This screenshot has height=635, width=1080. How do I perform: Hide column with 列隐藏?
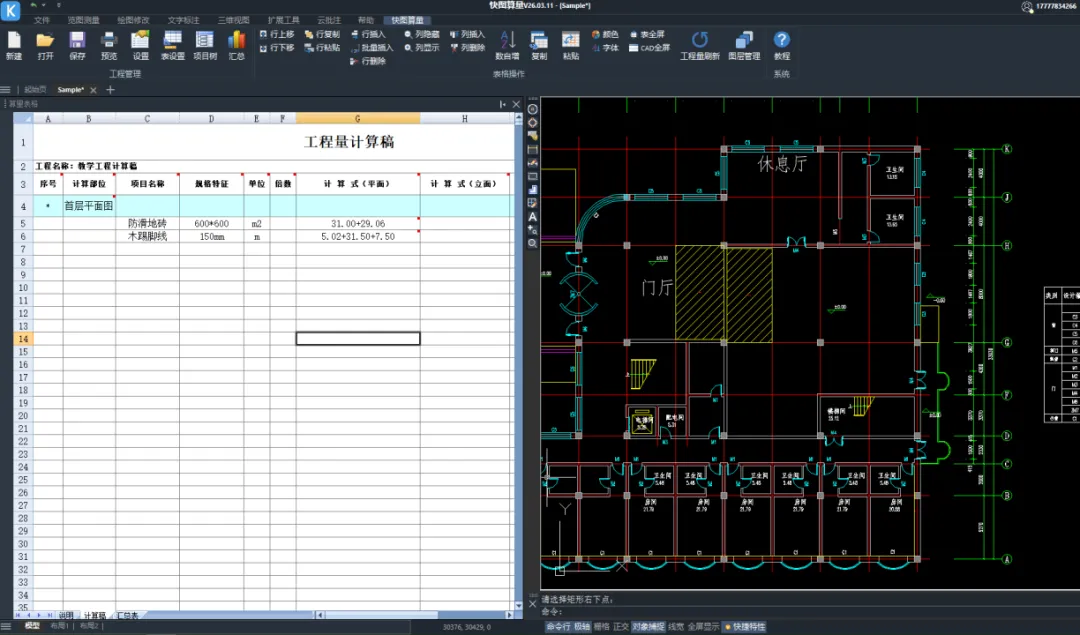(x=422, y=34)
